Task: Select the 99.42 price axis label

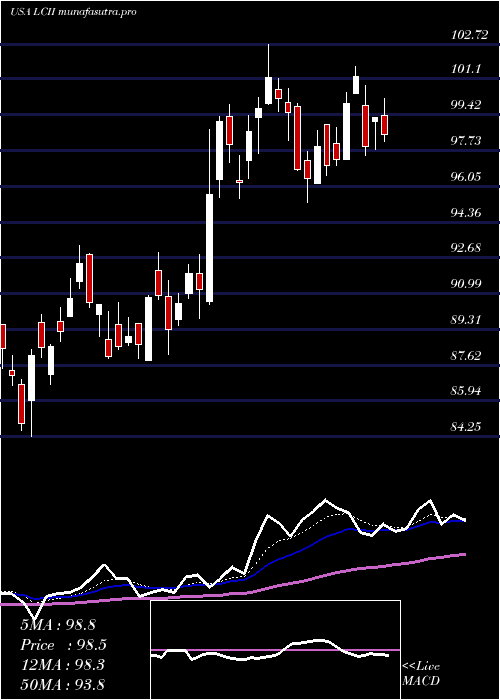Action: (x=466, y=105)
